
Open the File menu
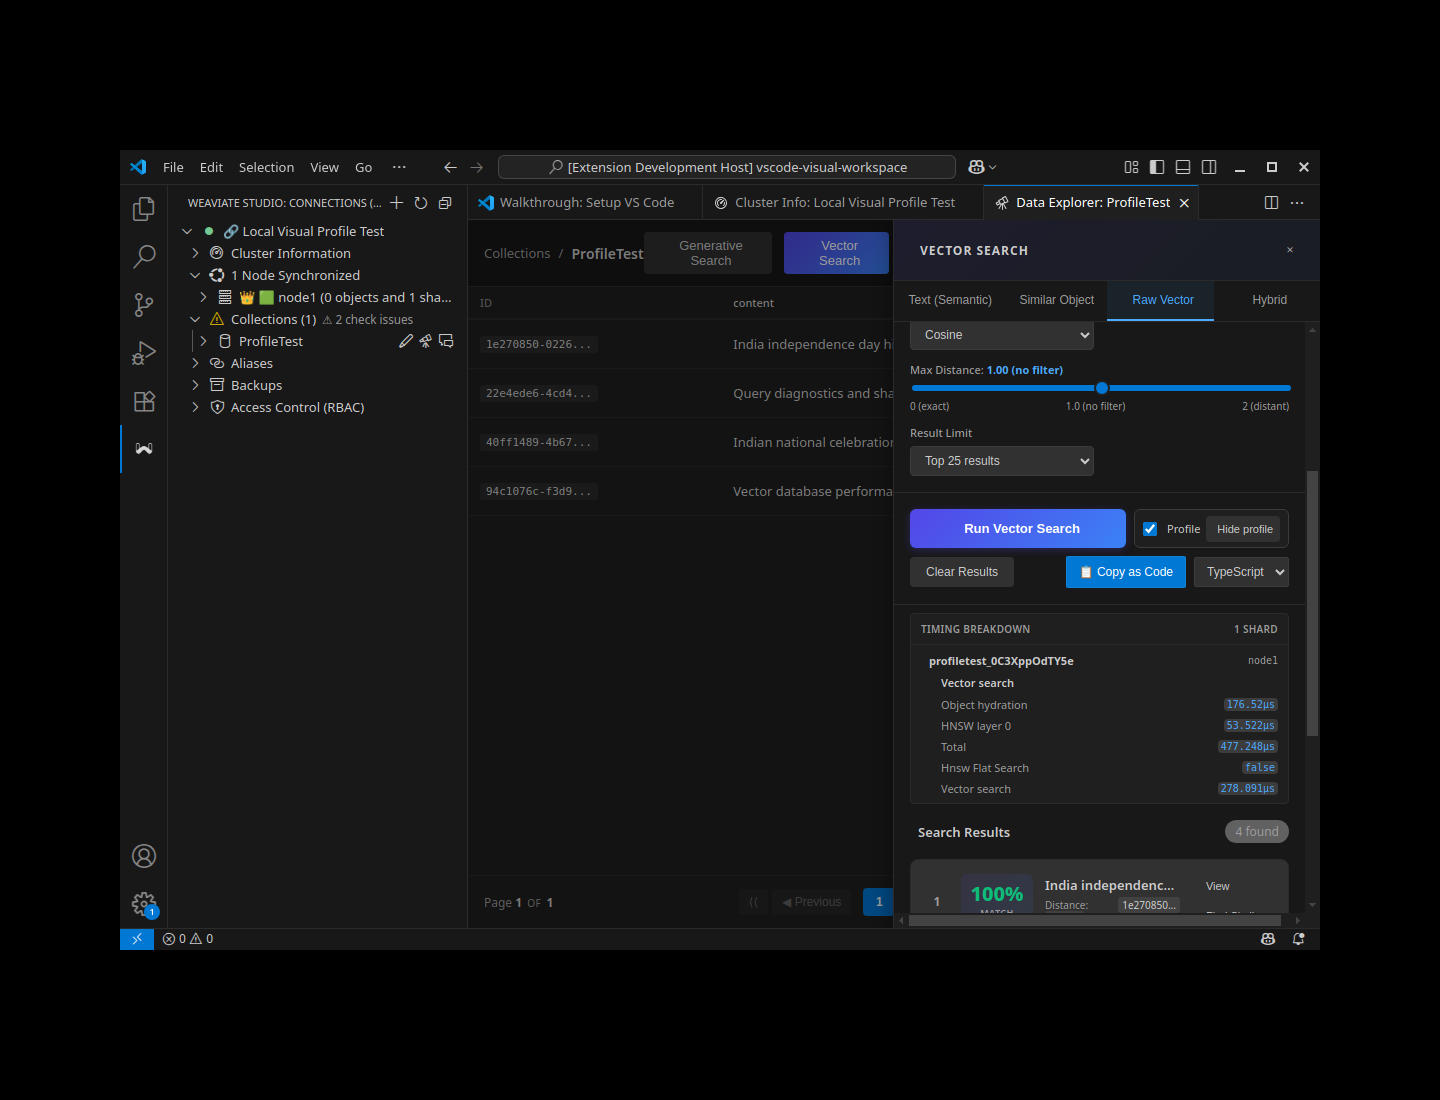click(x=173, y=167)
